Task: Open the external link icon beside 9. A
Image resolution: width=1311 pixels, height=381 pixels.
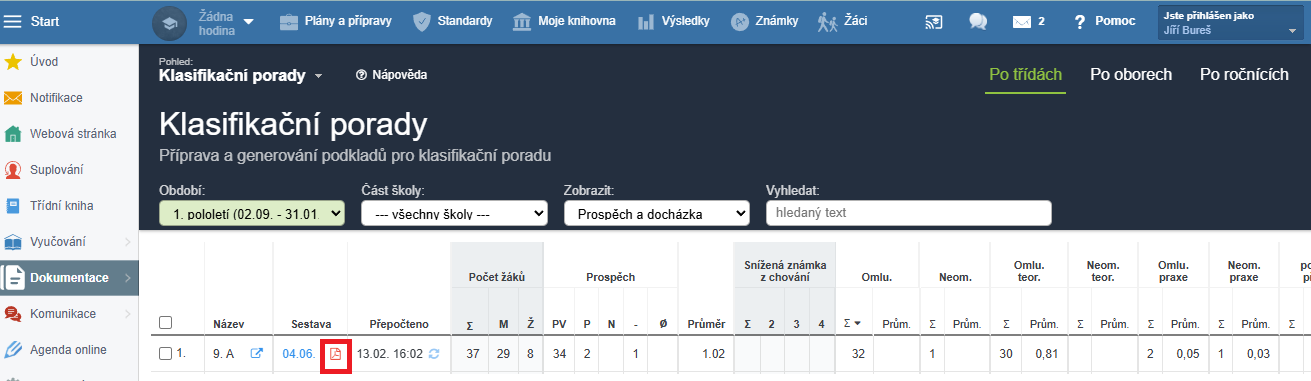Action: (256, 353)
